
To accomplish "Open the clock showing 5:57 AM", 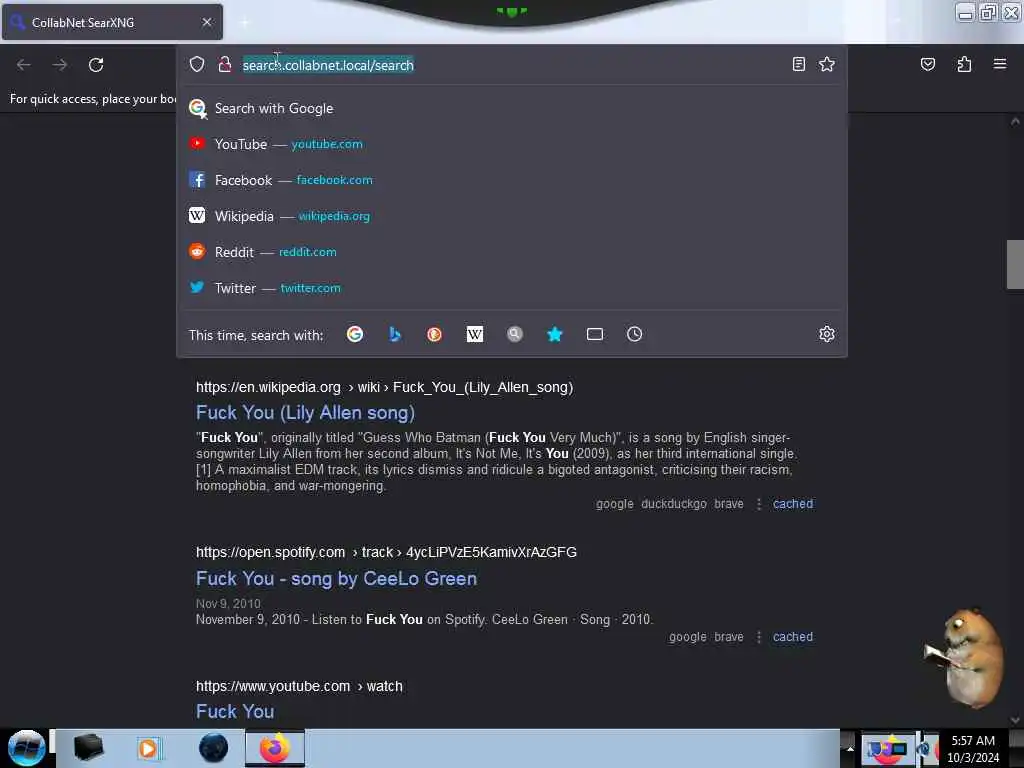I will [x=972, y=749].
